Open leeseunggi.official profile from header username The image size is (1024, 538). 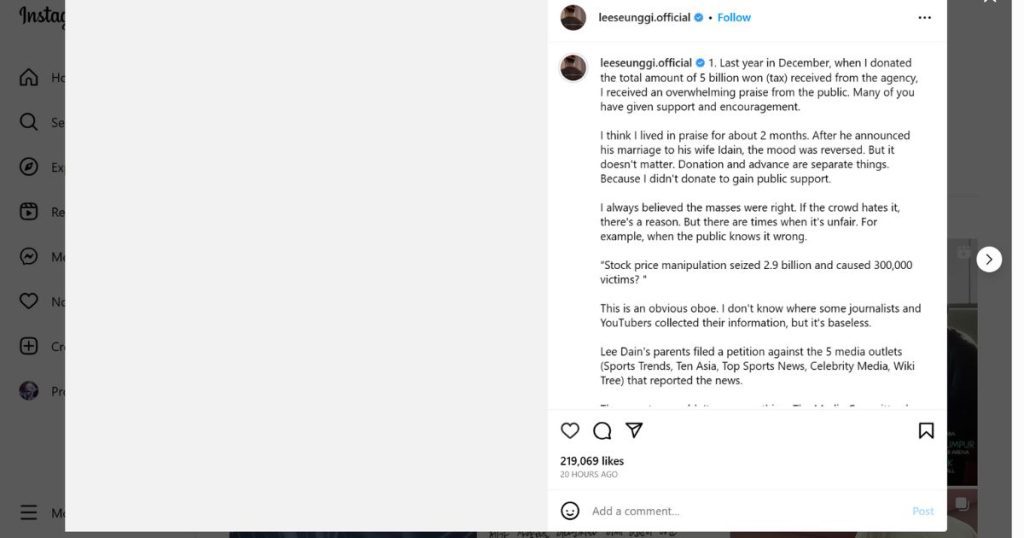pyautogui.click(x=645, y=18)
